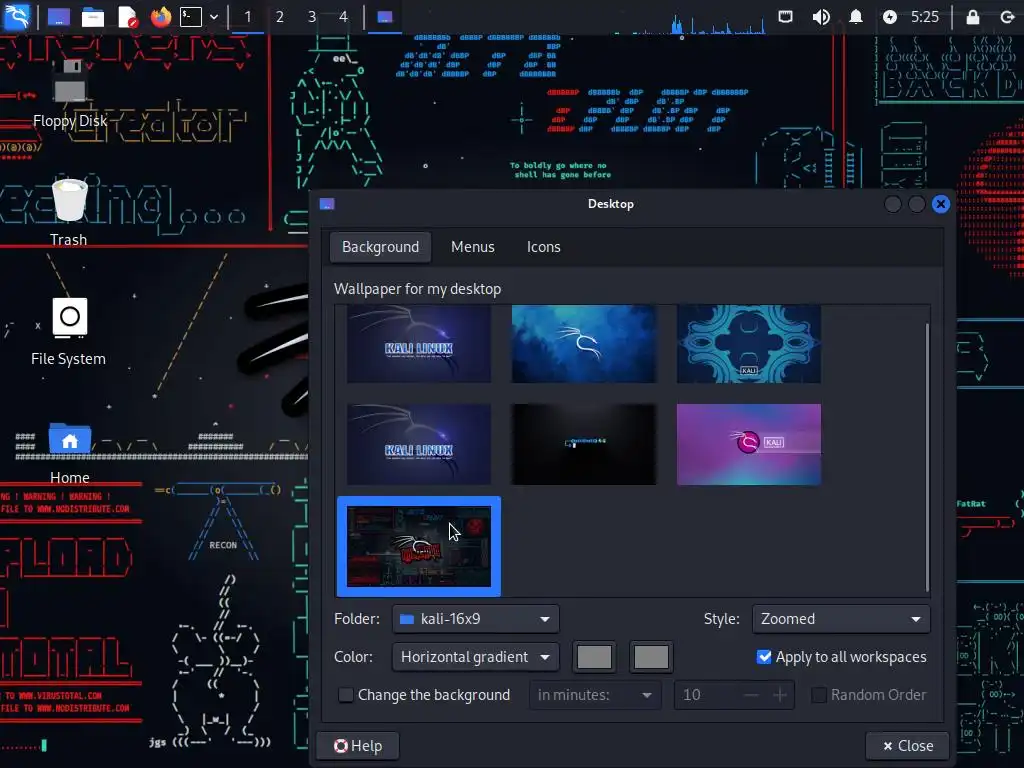Choose the second-row Kali Linux wallpaper

[x=419, y=445]
